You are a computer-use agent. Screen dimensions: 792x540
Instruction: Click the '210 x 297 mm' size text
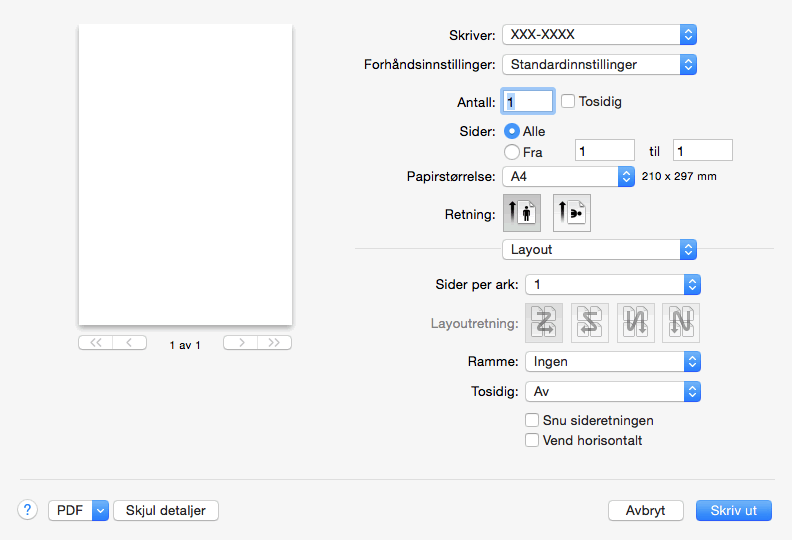(679, 176)
